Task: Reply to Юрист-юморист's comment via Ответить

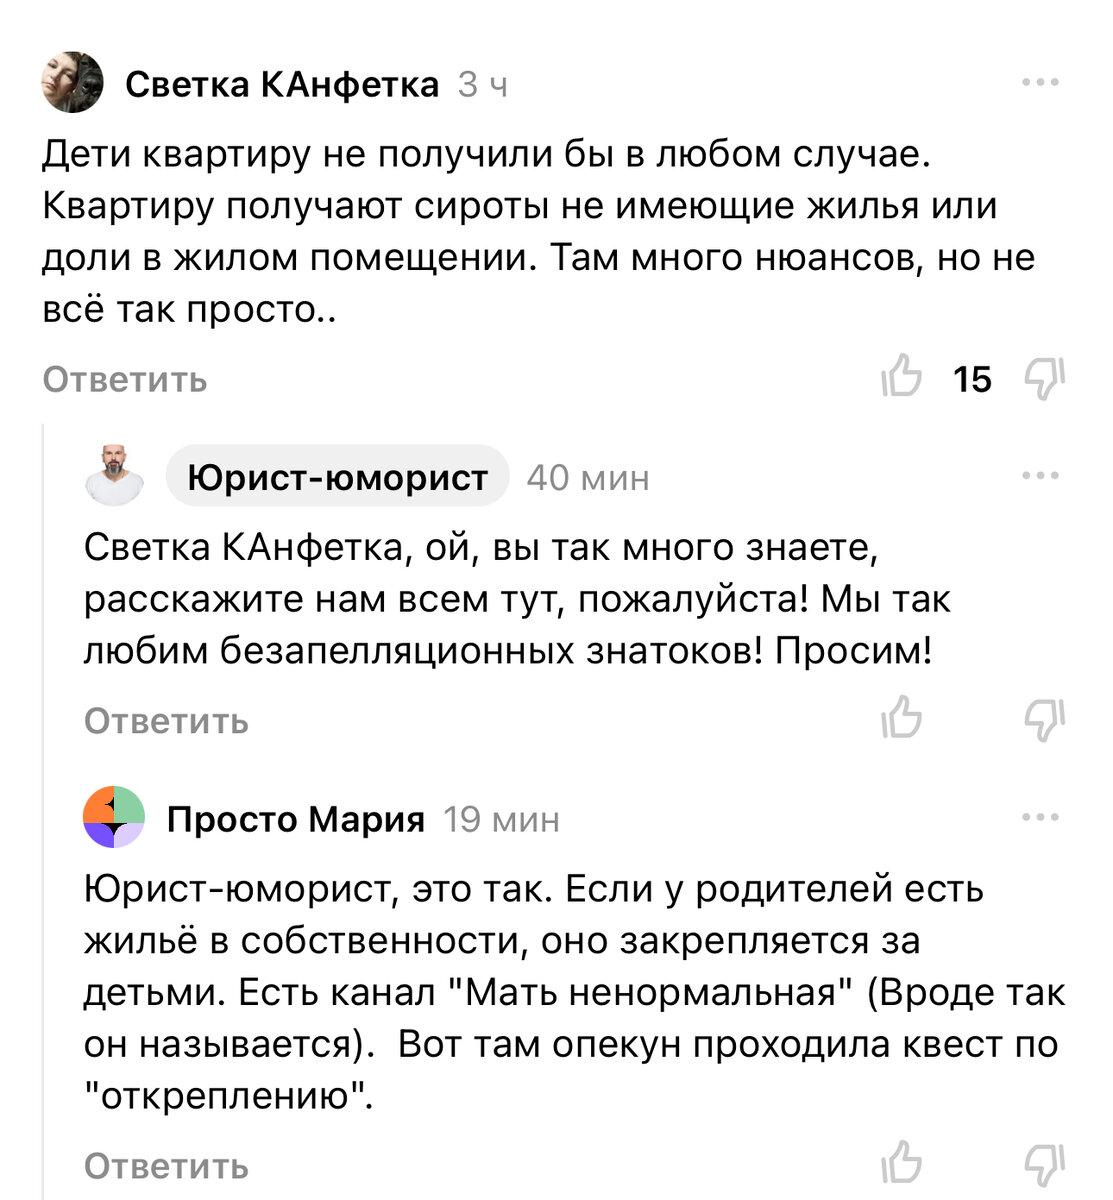Action: (167, 720)
